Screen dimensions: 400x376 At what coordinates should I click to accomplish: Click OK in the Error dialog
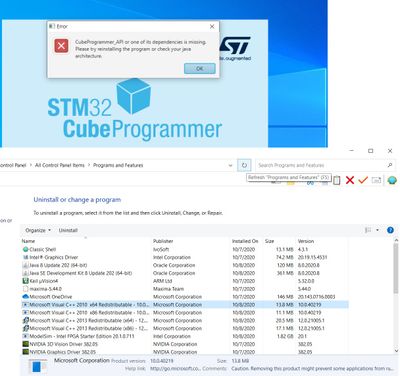200,68
